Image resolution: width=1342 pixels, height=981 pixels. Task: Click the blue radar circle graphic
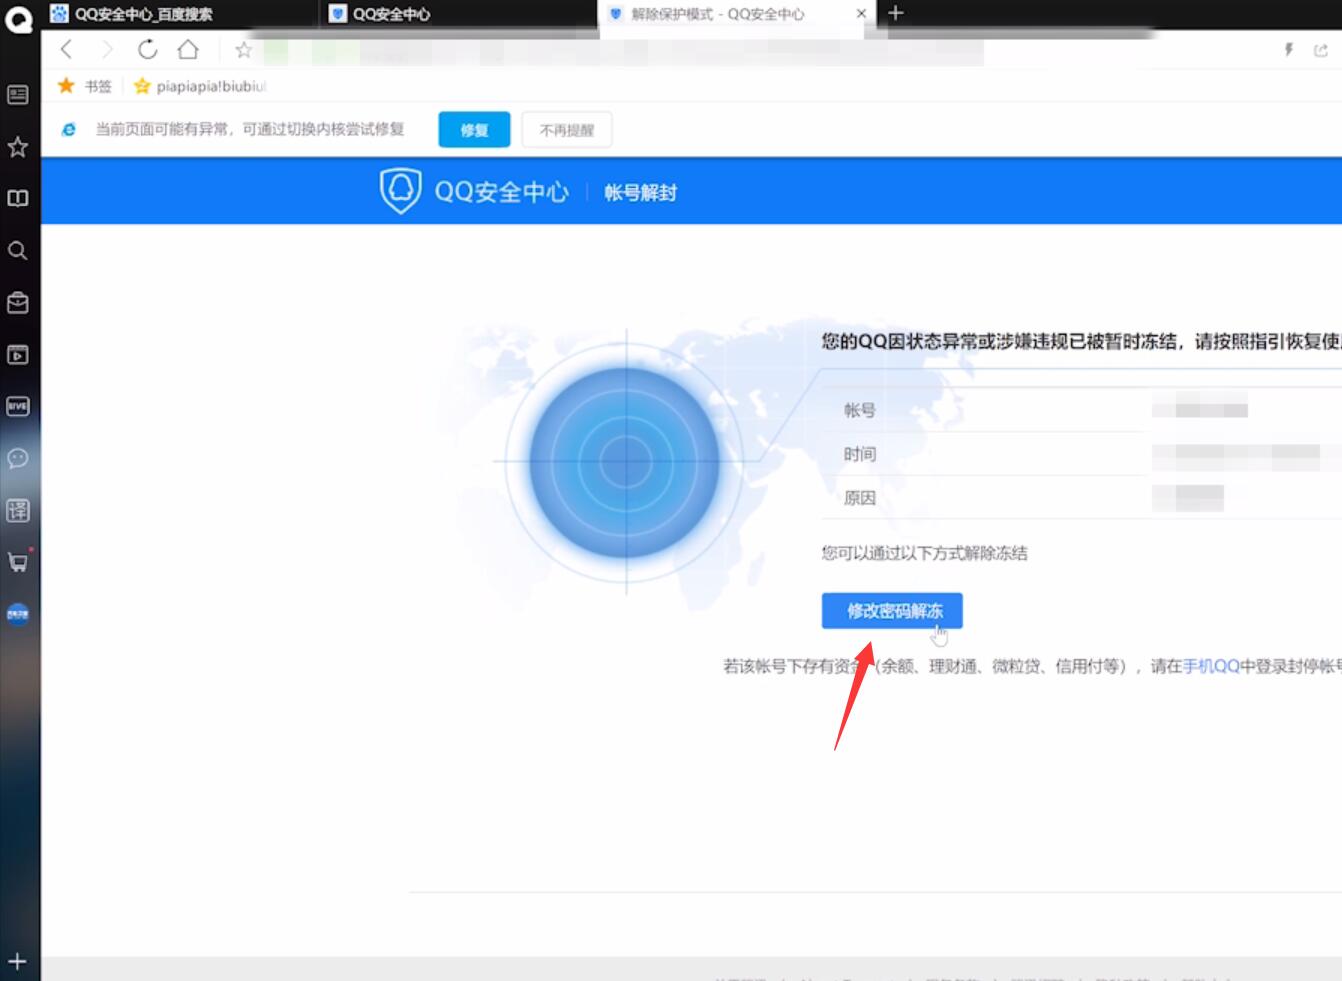tap(625, 462)
